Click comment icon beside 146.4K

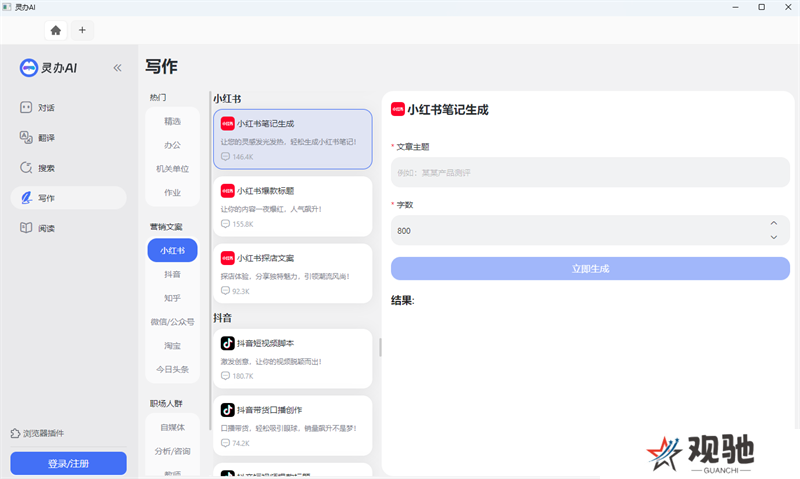tap(226, 157)
